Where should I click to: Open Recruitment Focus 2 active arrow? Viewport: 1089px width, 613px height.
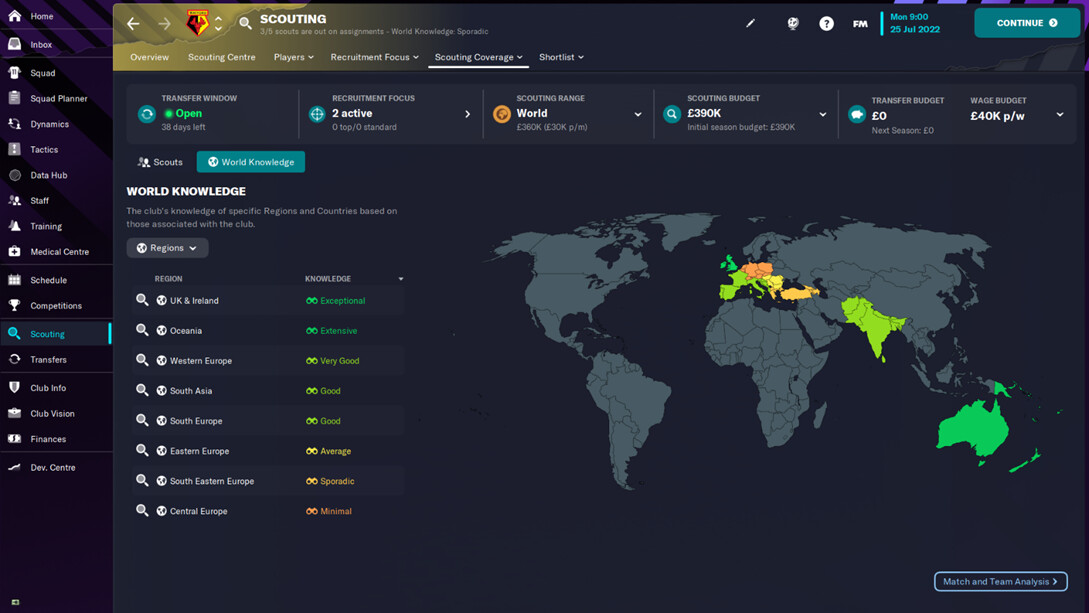(467, 114)
